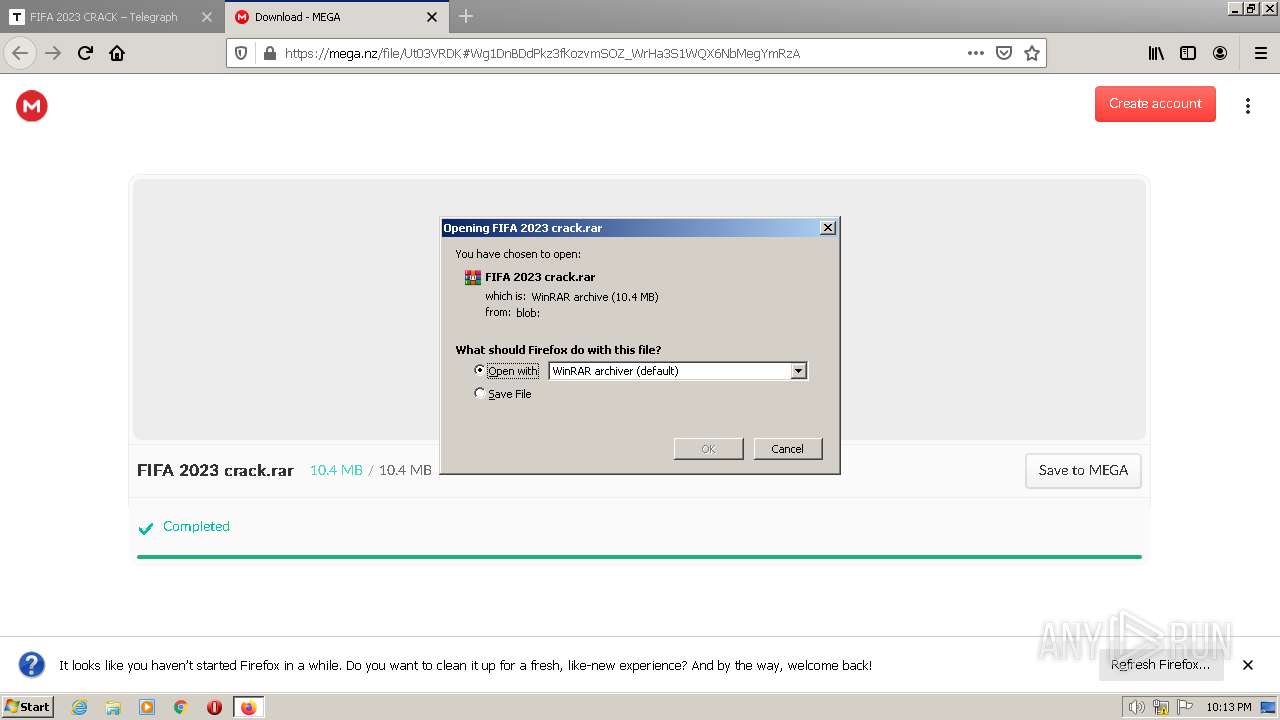
Task: Click the blue question mark info icon
Action: 32,665
